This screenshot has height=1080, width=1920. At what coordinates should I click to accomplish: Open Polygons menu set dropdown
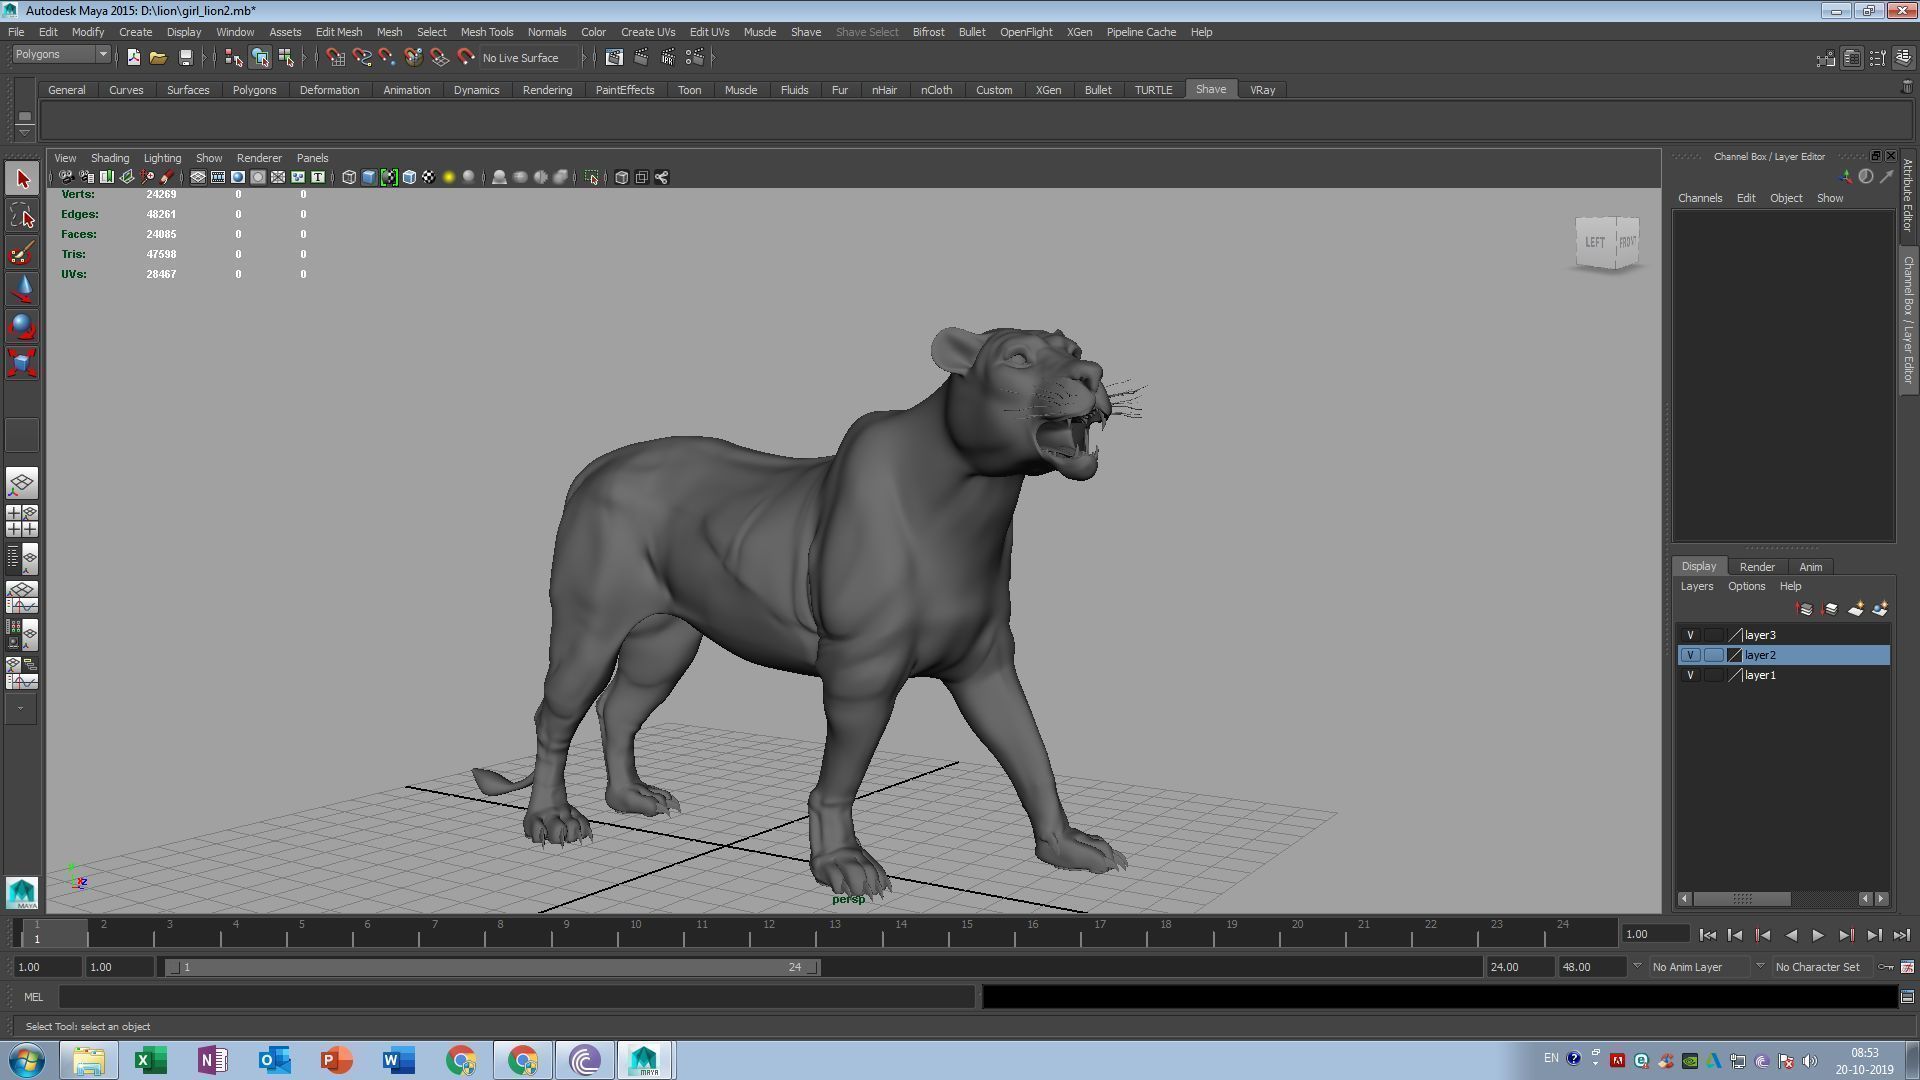(60, 55)
